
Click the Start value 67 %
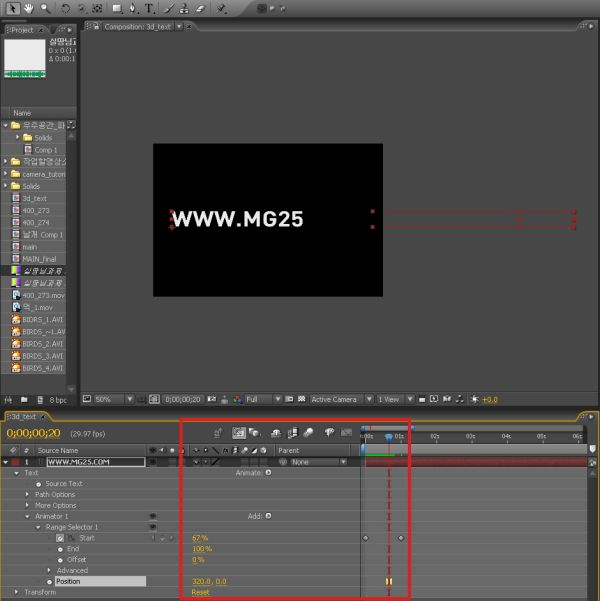tap(200, 538)
